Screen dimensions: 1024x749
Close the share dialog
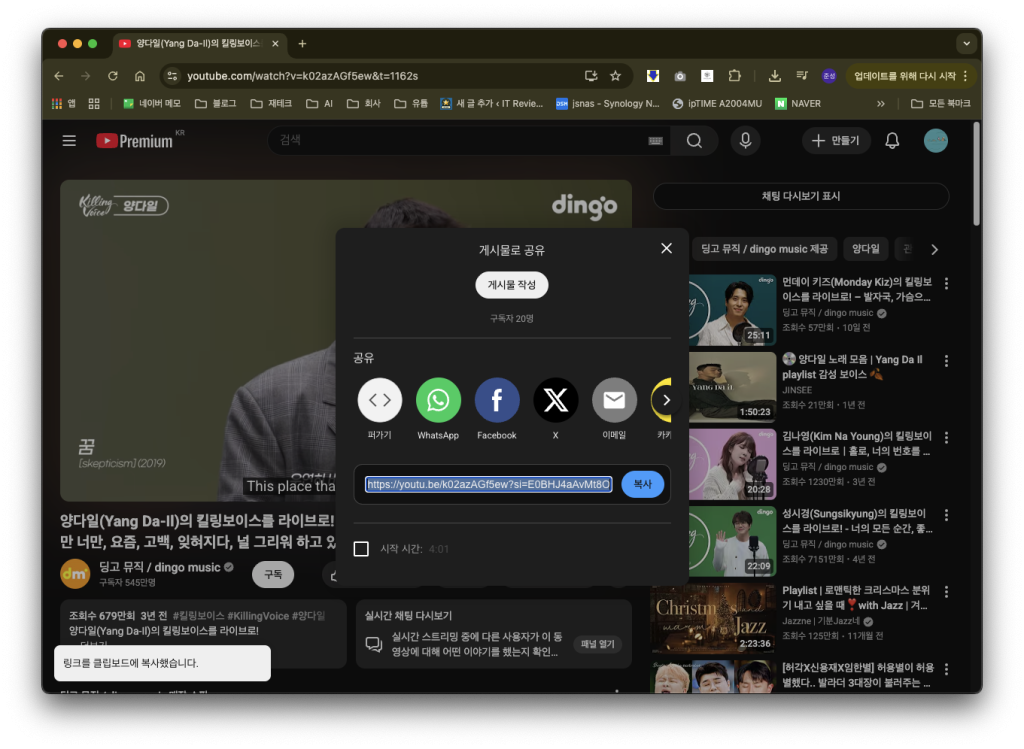[666, 248]
